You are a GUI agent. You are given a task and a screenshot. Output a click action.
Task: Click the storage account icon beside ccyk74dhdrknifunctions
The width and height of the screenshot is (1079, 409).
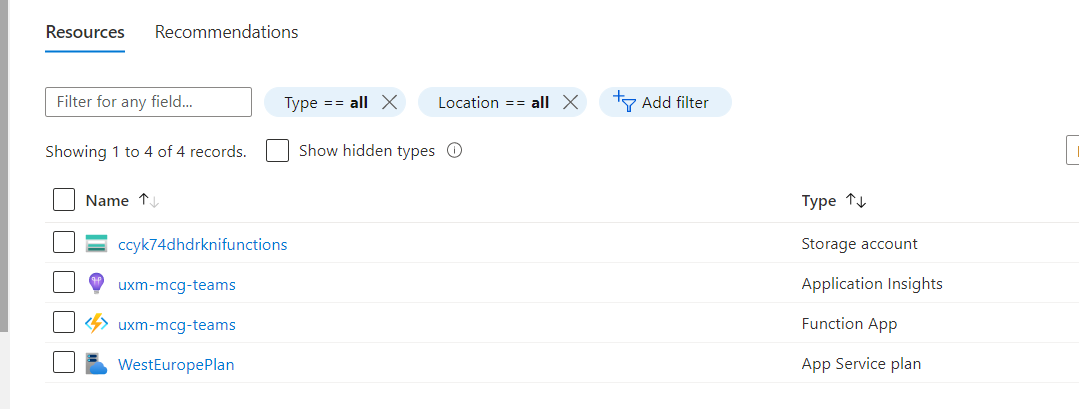tap(96, 243)
